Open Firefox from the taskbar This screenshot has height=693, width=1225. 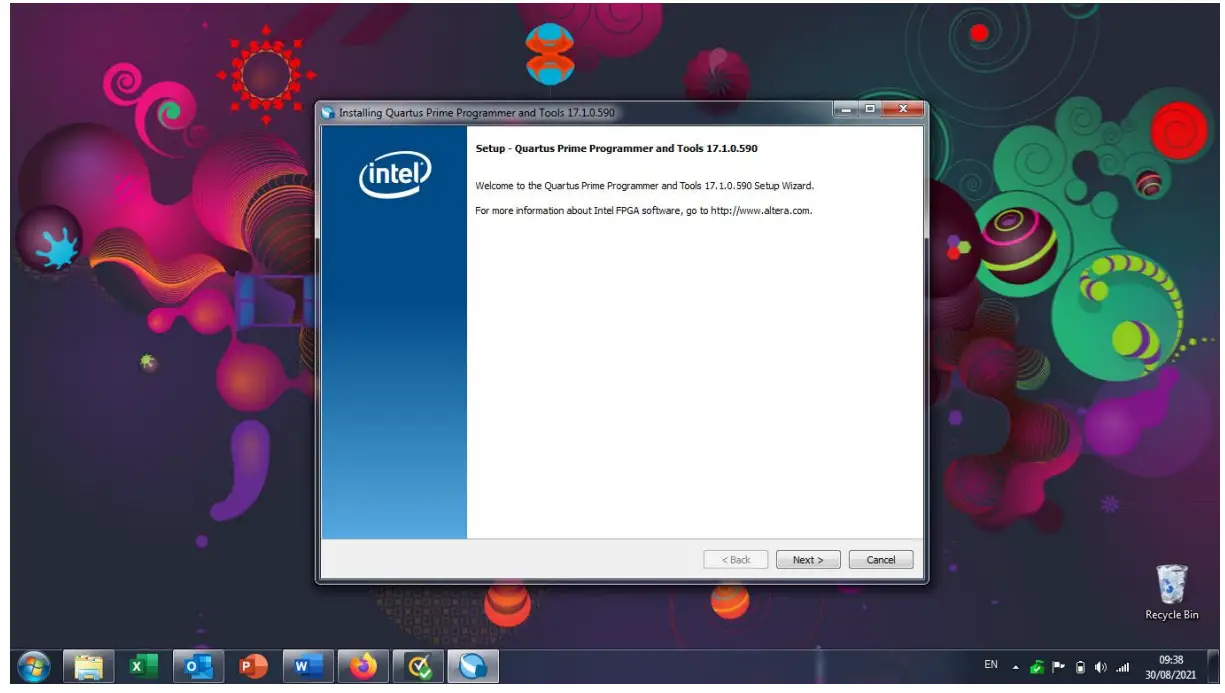pos(362,666)
